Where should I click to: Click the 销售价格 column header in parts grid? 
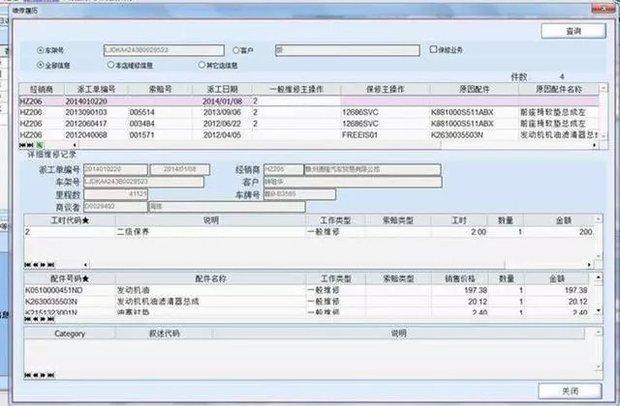460,279
